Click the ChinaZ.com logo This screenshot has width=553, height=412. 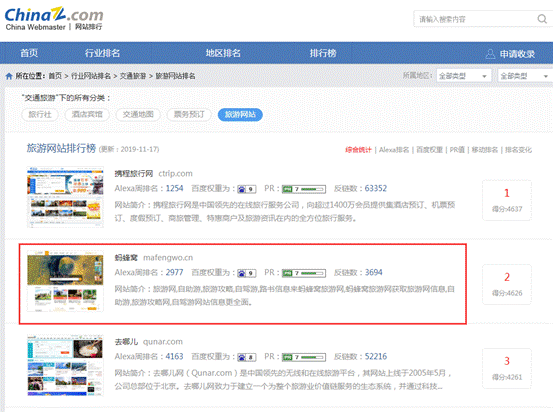54,19
